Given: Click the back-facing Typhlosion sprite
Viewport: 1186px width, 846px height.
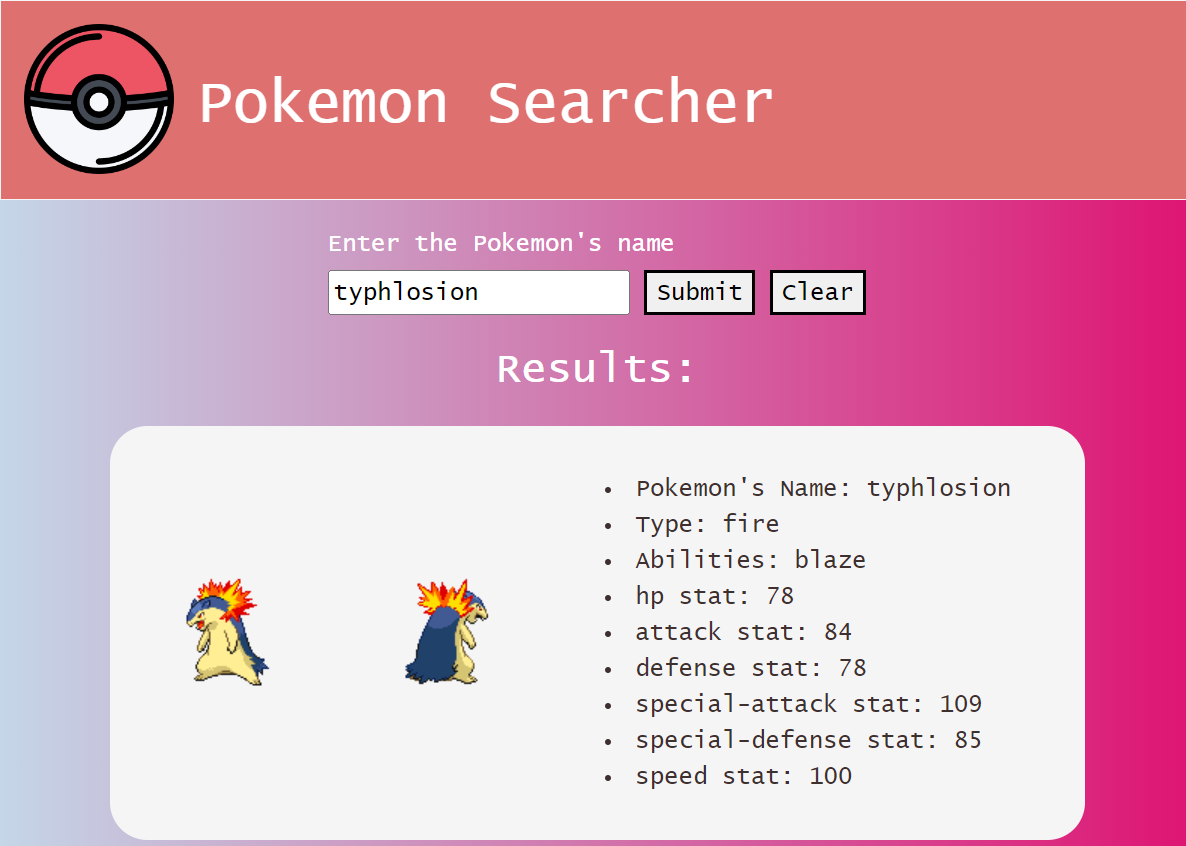Looking at the screenshot, I should tap(446, 632).
